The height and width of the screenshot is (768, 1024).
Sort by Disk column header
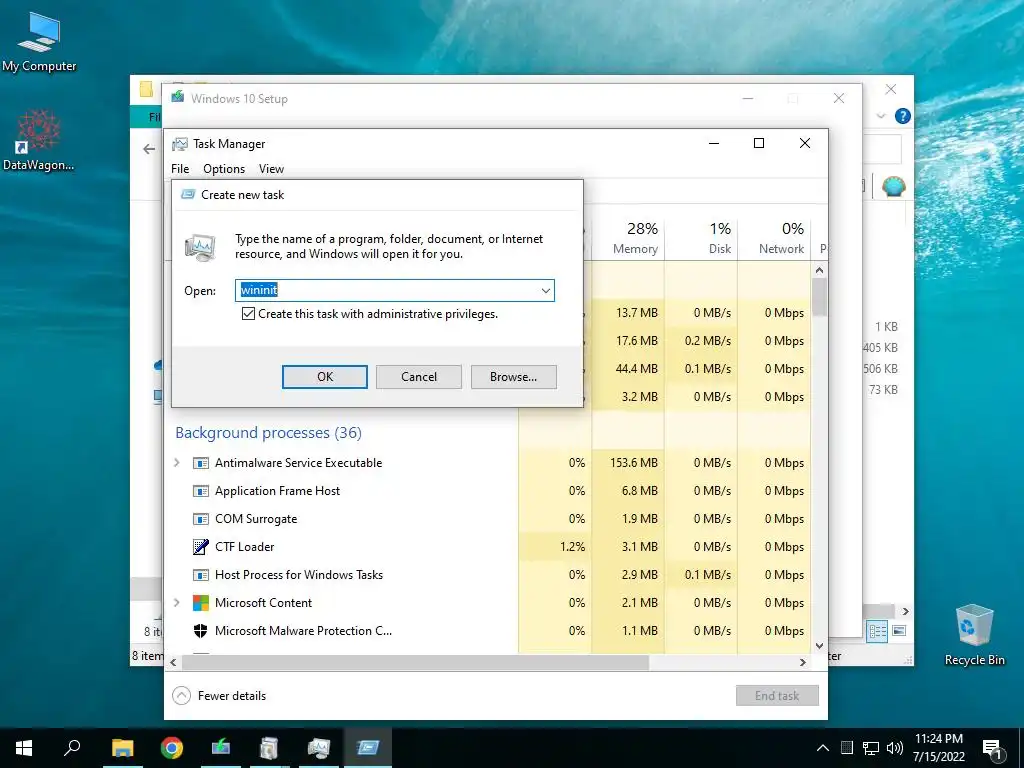click(x=701, y=238)
